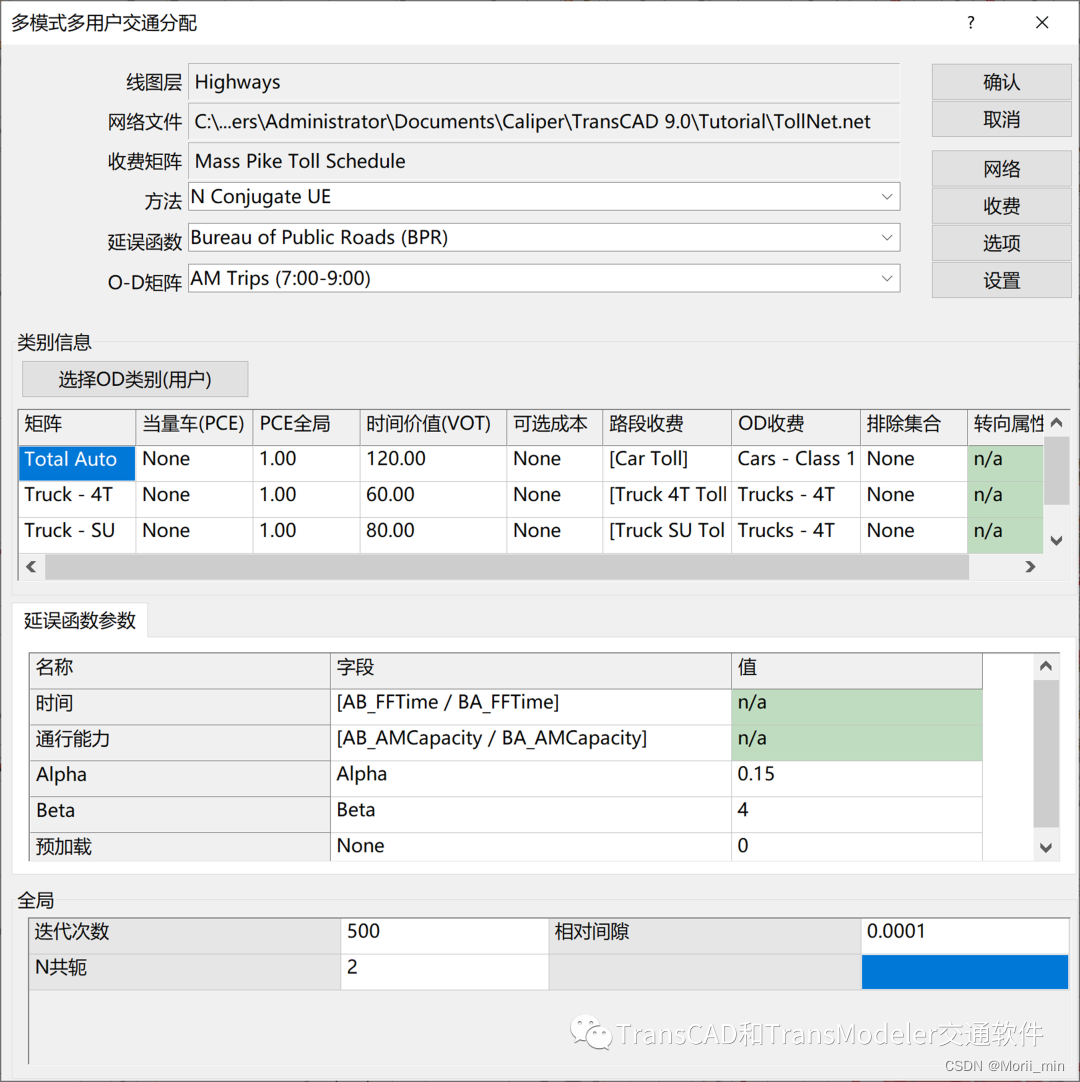Viewport: 1080px width, 1082px height.
Task: Open the 方法 dropdown showing N Conjugate UE
Action: pyautogui.click(x=886, y=196)
